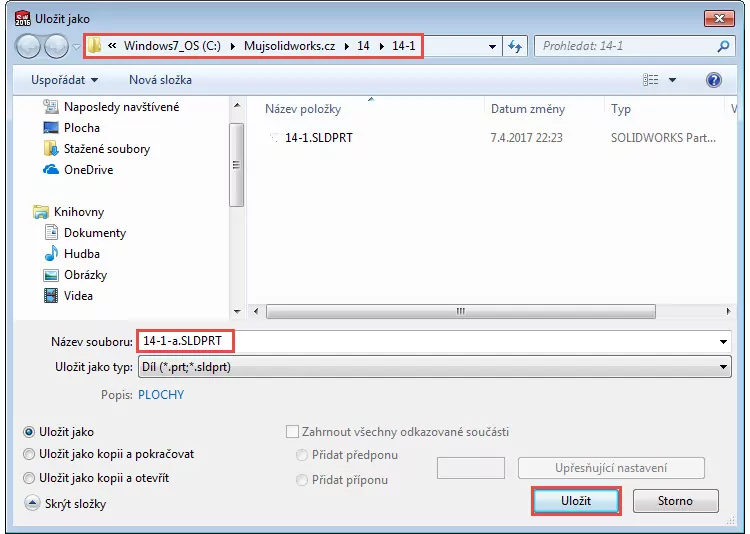Open recent locations arrow beside navigation buttons
This screenshot has width=750, height=534.
tap(77, 47)
